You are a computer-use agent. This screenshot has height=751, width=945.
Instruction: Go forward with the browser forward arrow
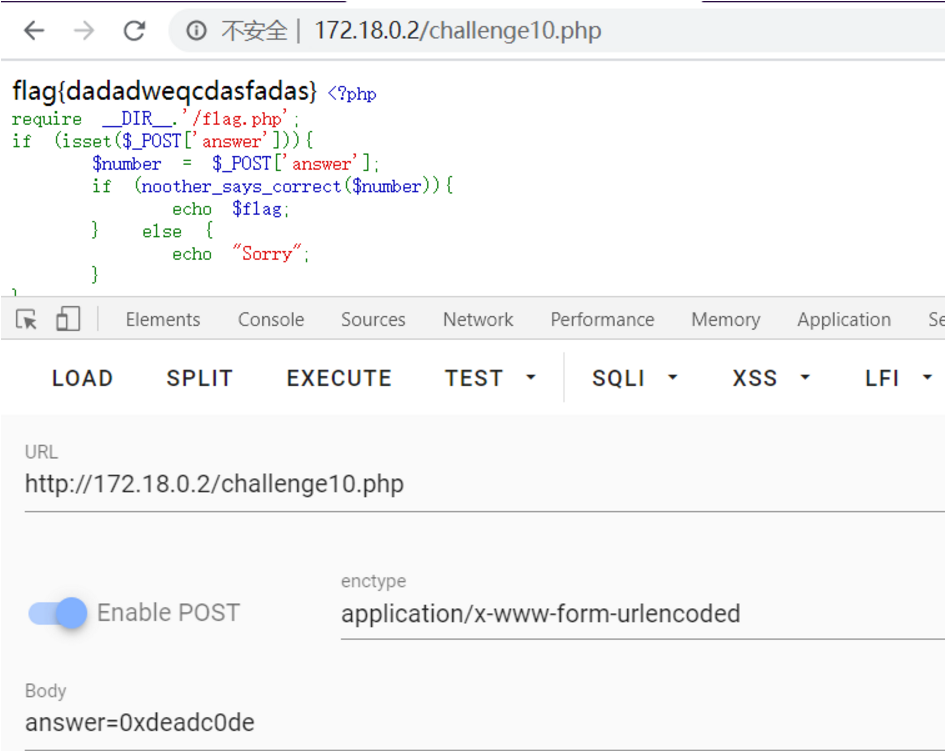coord(84,30)
